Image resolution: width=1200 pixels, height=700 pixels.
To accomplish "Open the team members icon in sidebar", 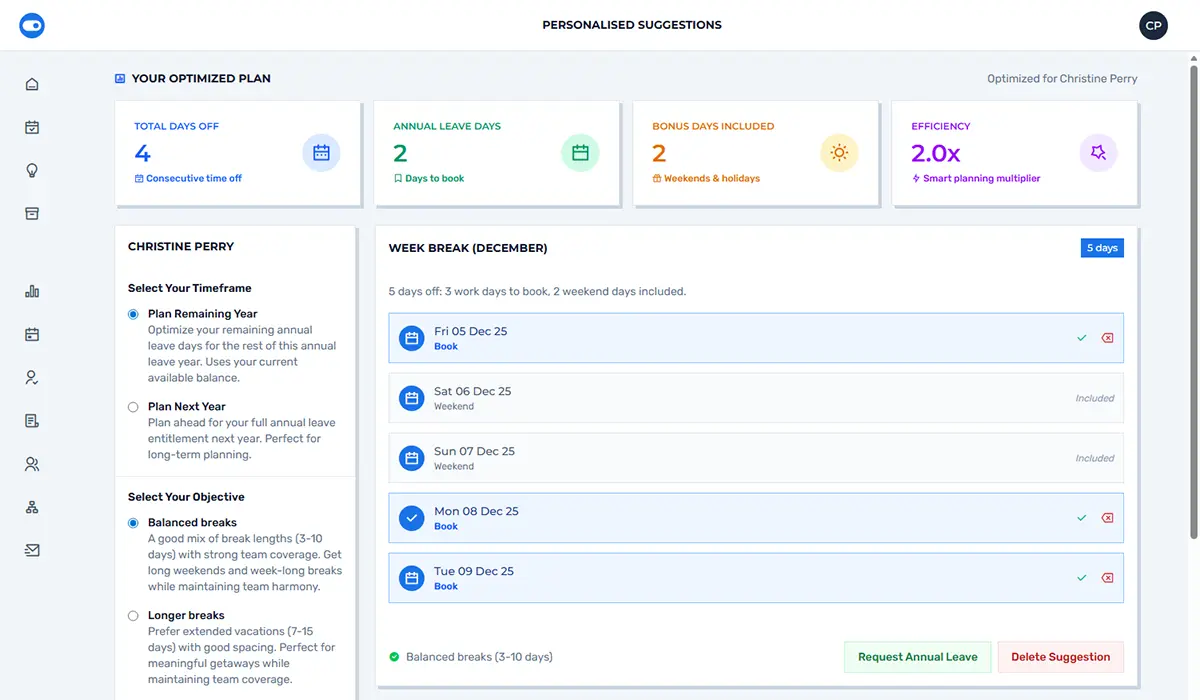I will pyautogui.click(x=31, y=464).
